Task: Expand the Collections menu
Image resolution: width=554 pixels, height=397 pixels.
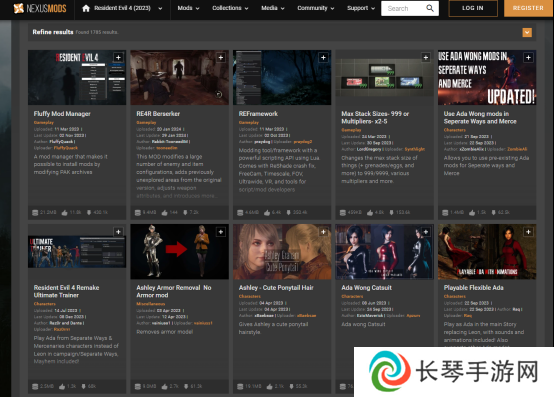Action: point(230,8)
